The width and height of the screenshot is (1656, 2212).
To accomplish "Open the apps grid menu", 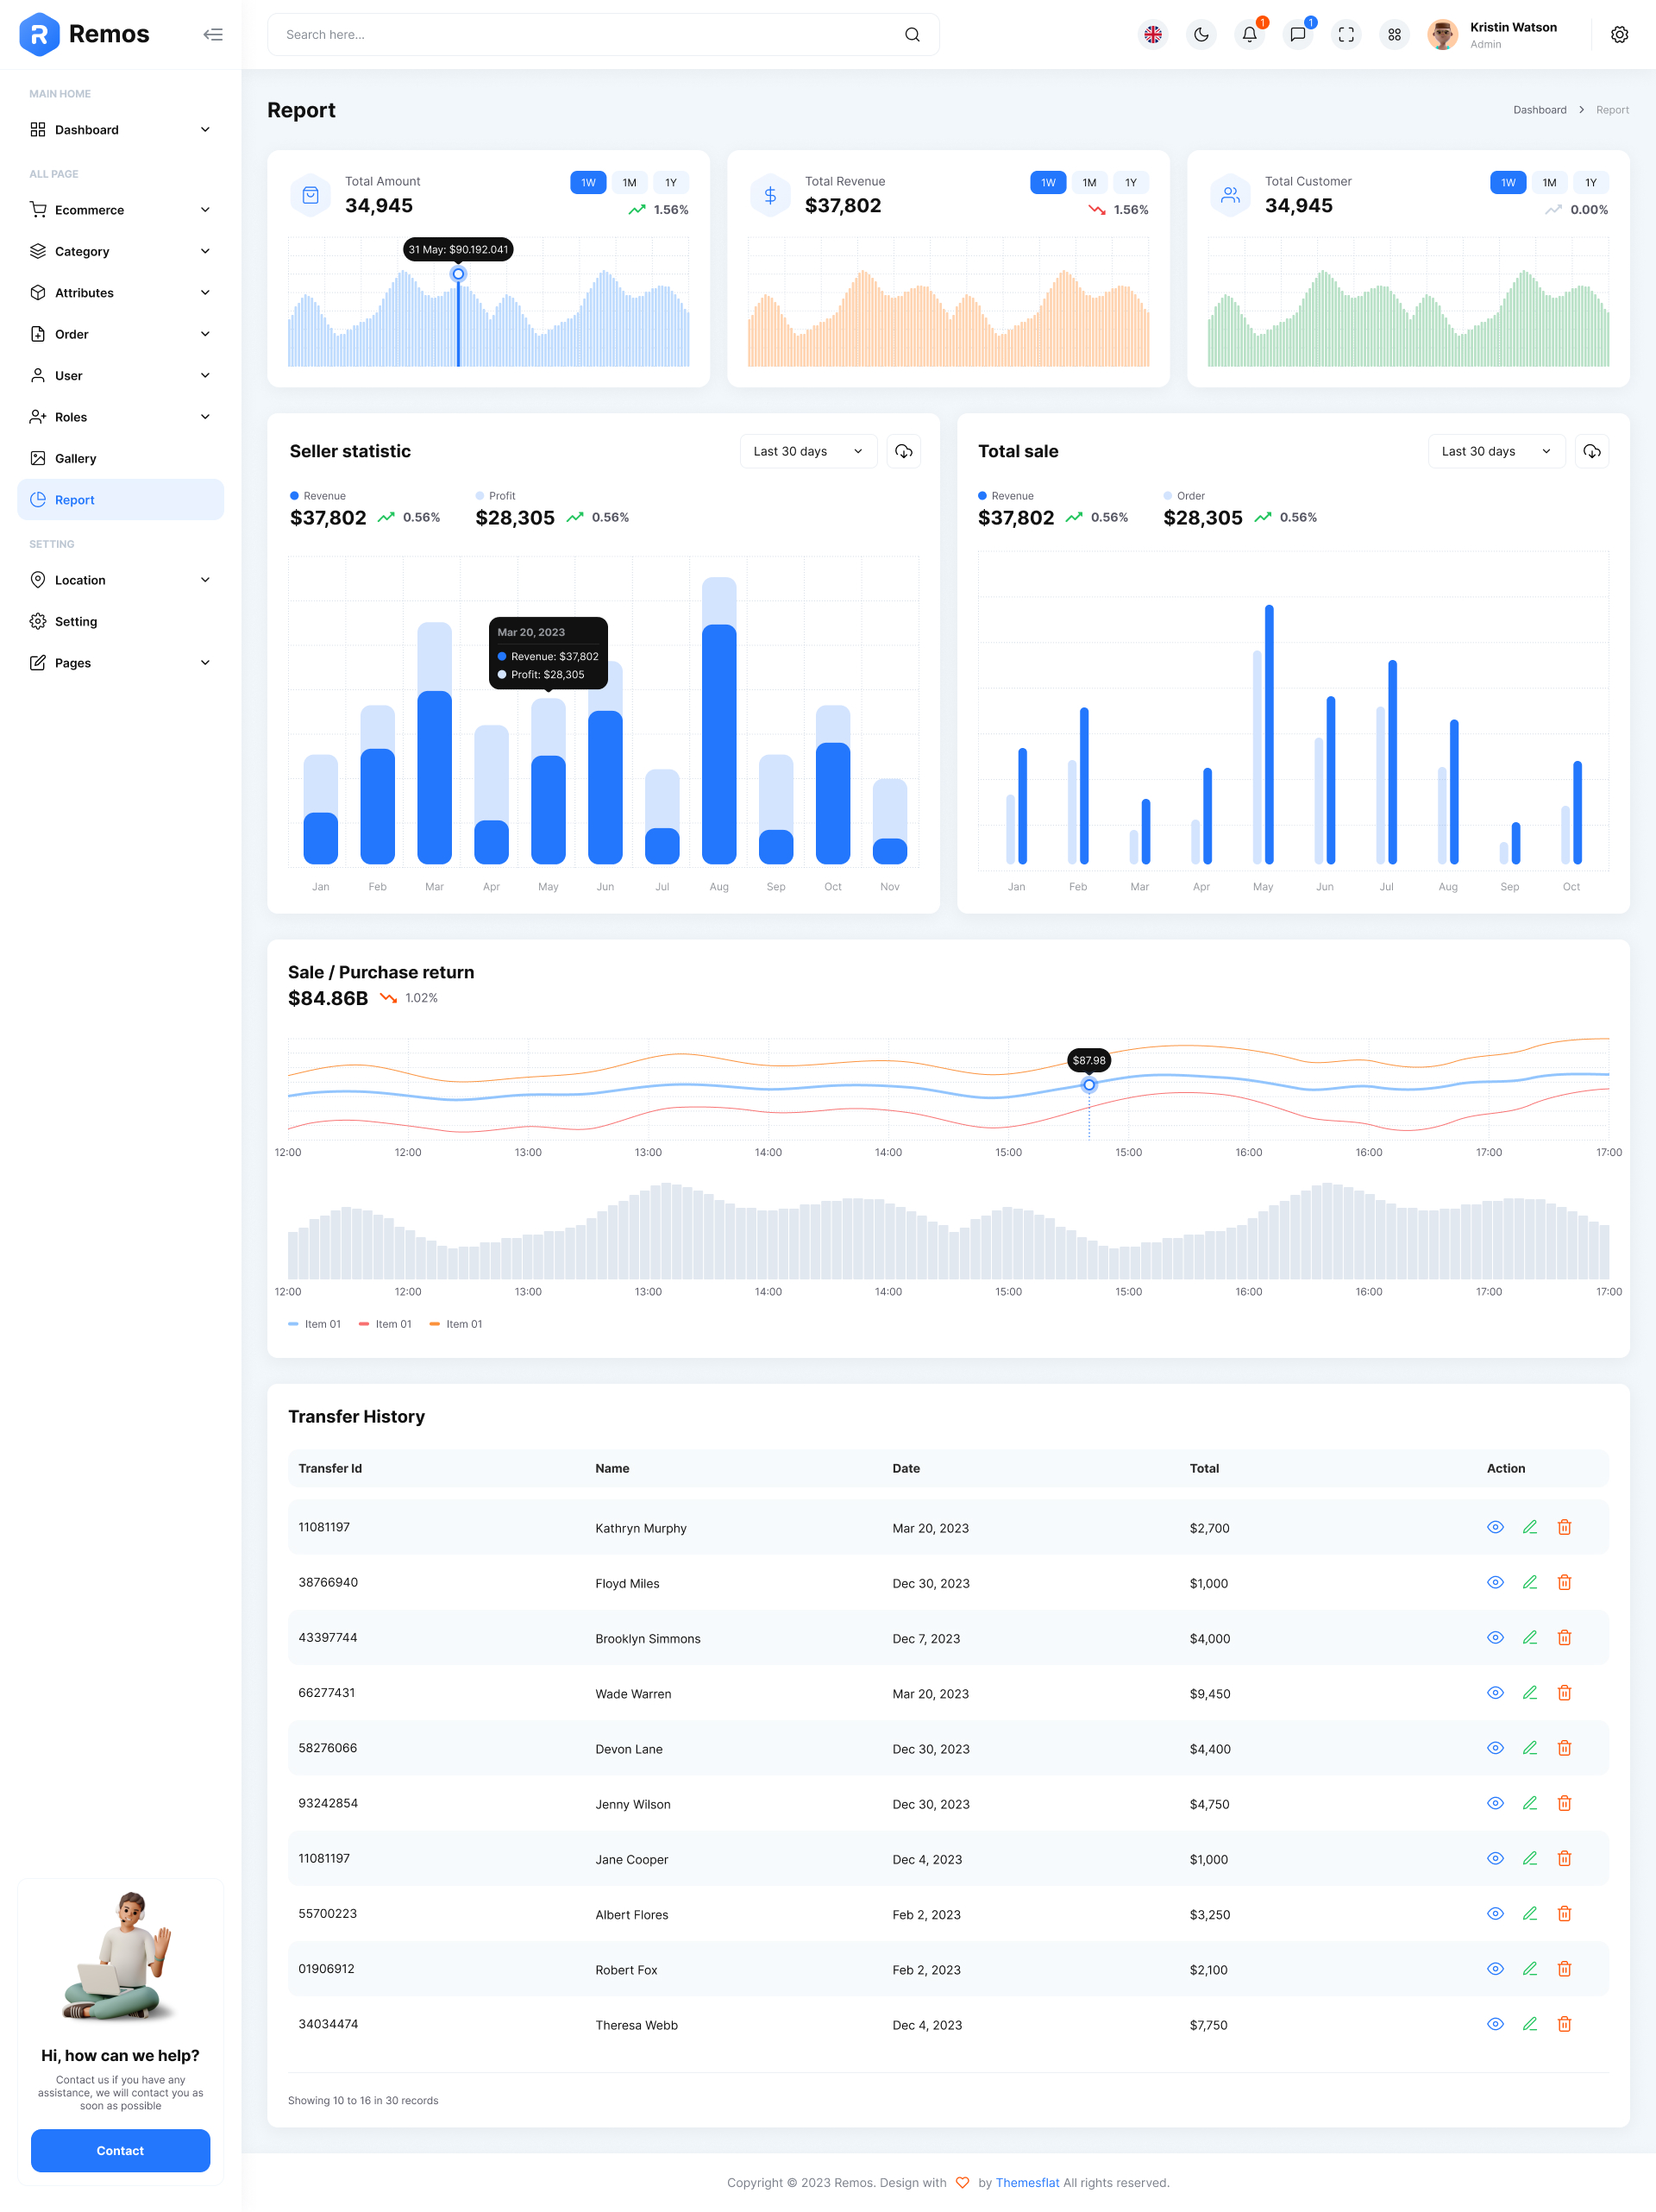I will [x=1393, y=34].
